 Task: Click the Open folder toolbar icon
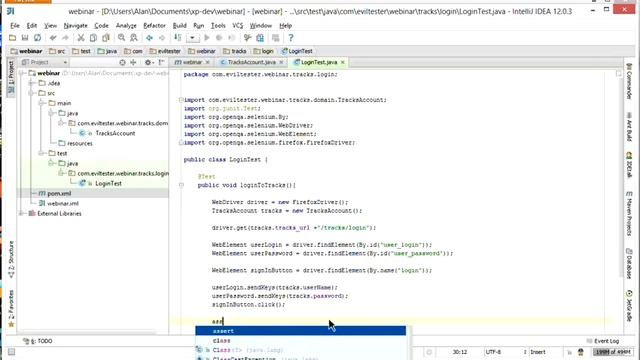tap(12, 38)
